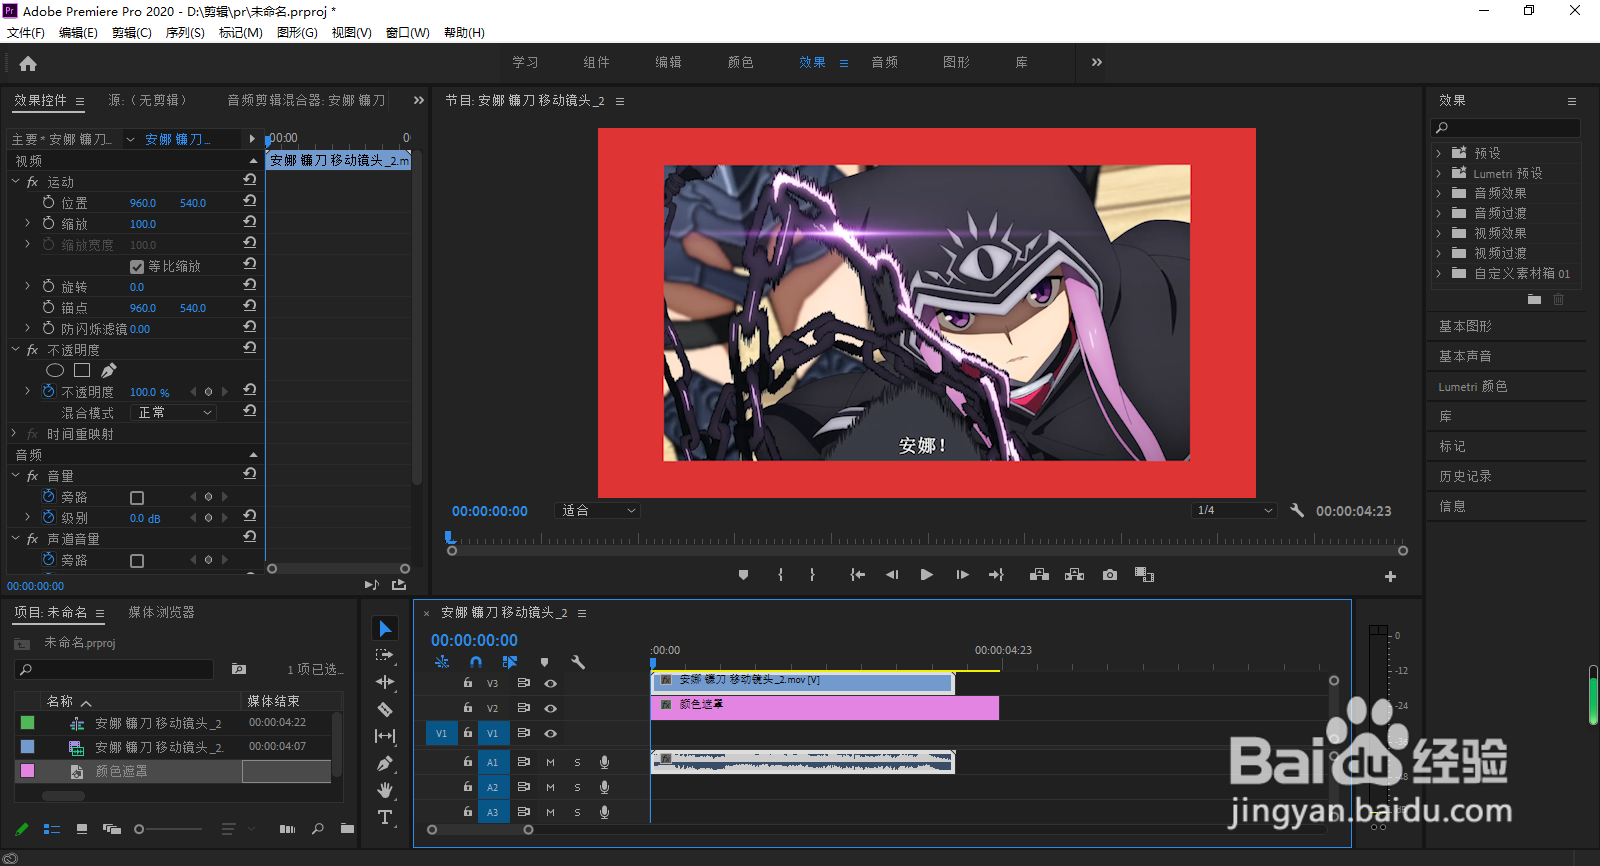Click the Home icon
Image resolution: width=1600 pixels, height=866 pixels.
[x=28, y=63]
